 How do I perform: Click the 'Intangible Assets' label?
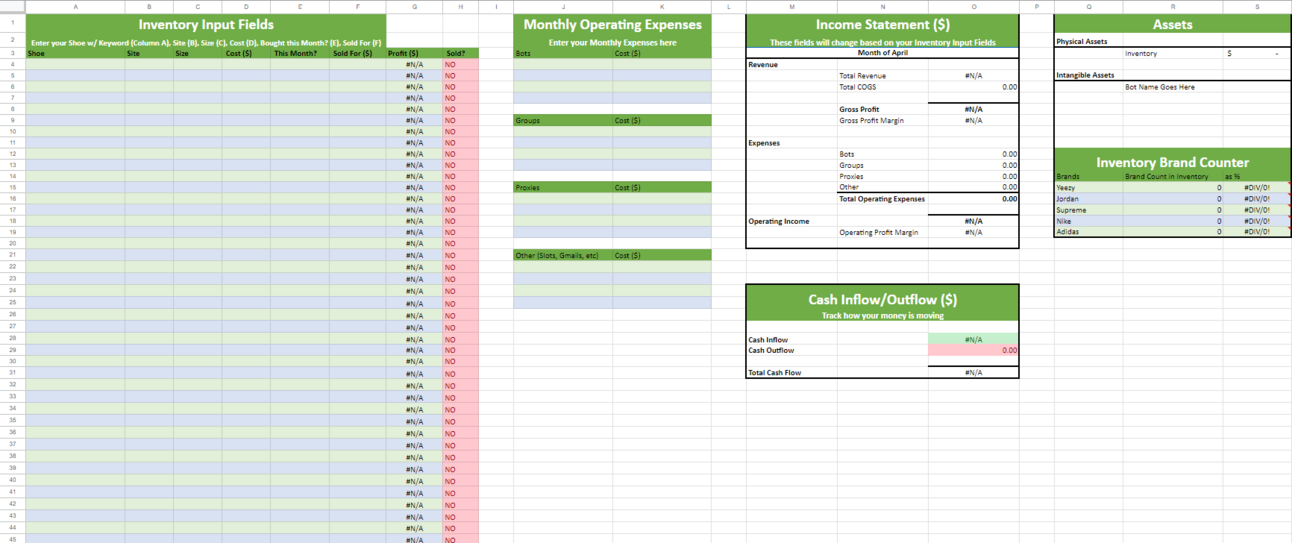(1085, 75)
